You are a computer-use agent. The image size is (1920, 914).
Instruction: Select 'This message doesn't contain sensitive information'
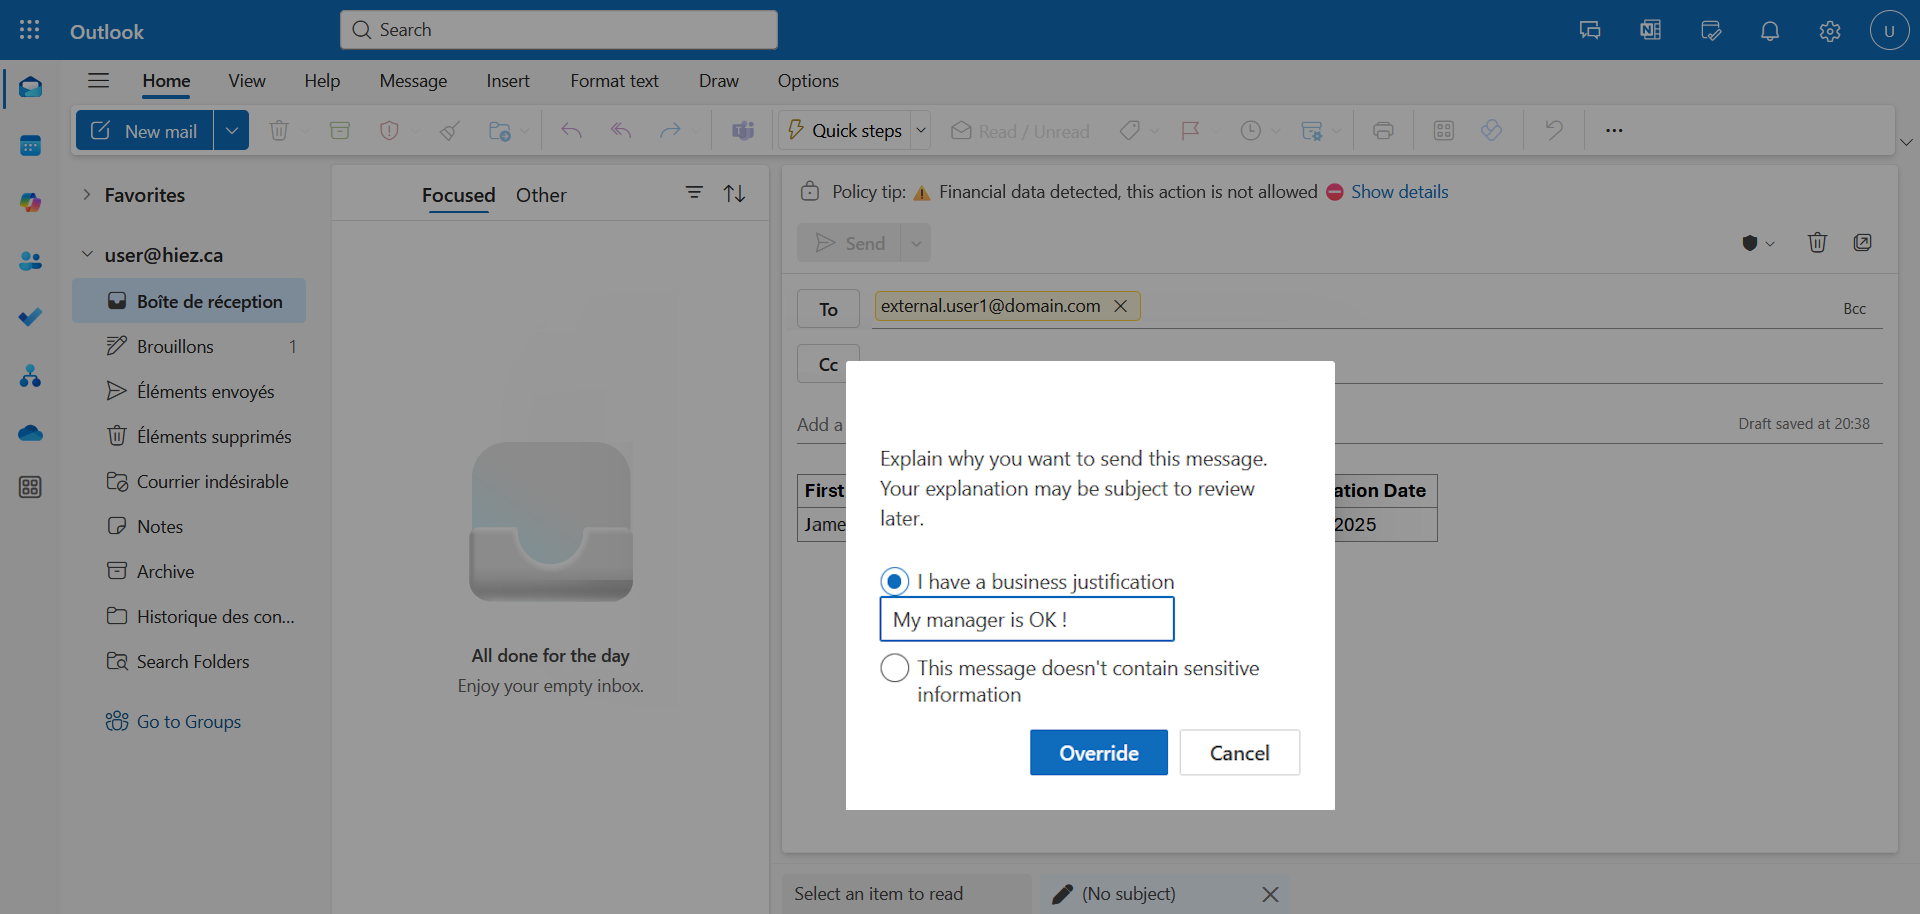point(894,668)
